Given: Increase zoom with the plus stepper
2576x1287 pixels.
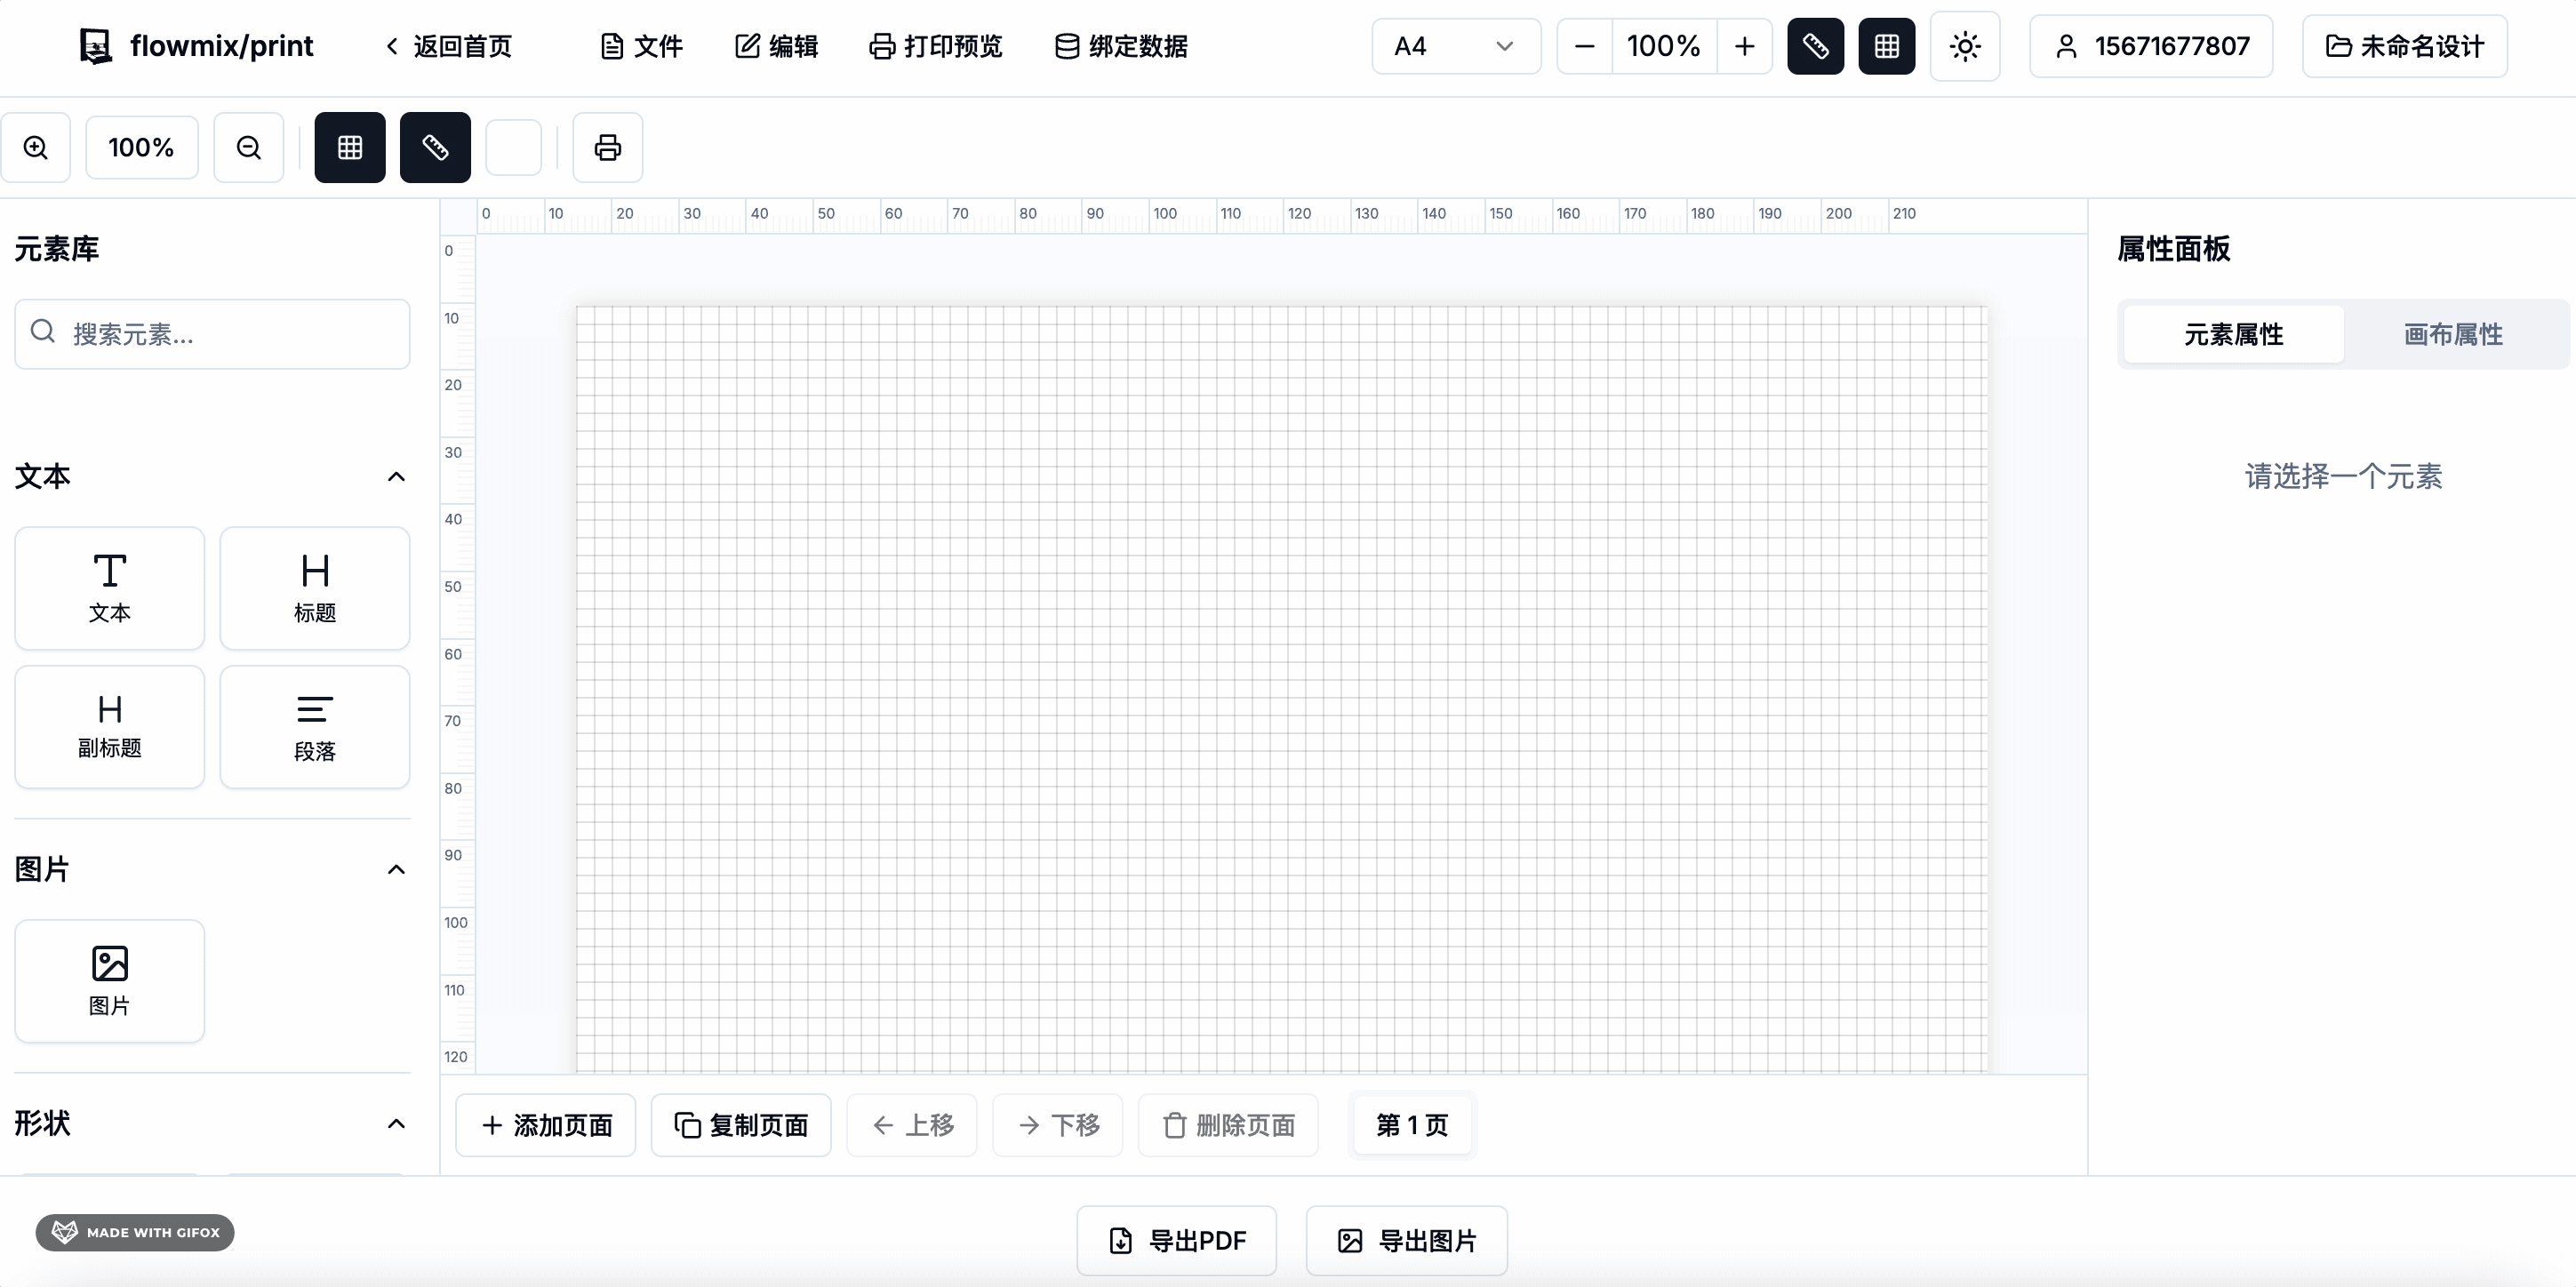Looking at the screenshot, I should point(1744,46).
